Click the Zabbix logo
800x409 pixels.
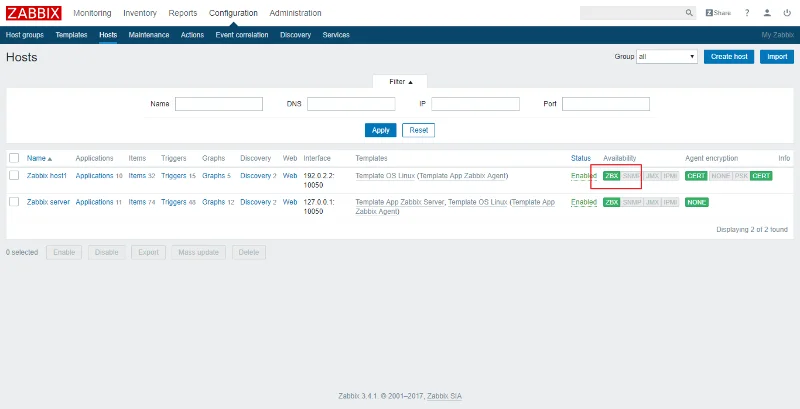[34, 13]
